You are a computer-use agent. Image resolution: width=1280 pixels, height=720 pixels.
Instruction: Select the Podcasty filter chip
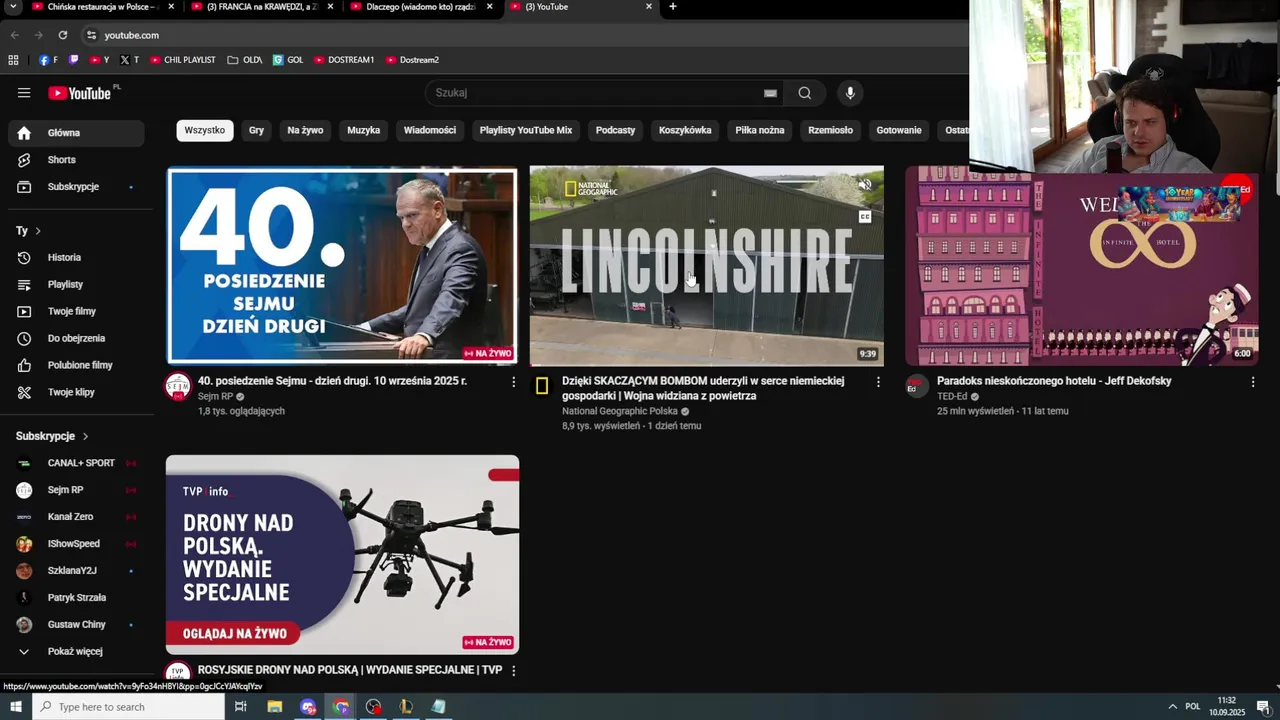point(616,130)
